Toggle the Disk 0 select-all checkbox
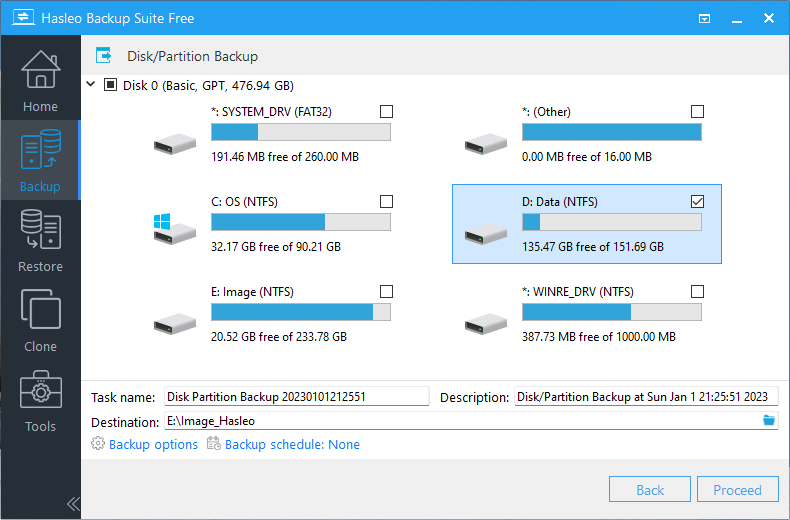Screen dimensions: 790x520 [111, 86]
